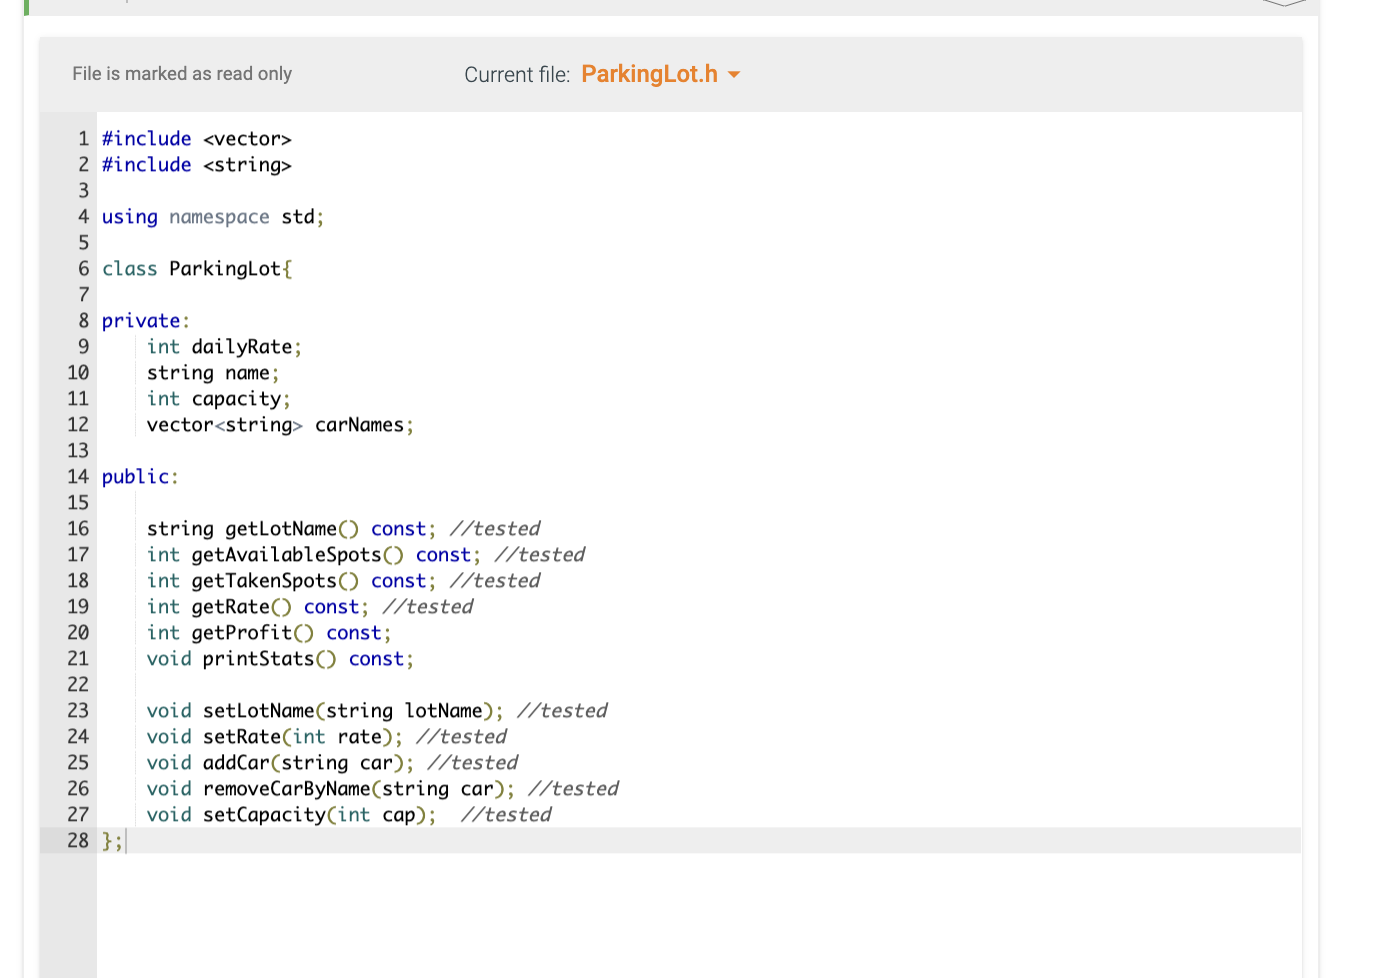
Task: Click the vector<string> carNames member line
Action: coord(280,424)
